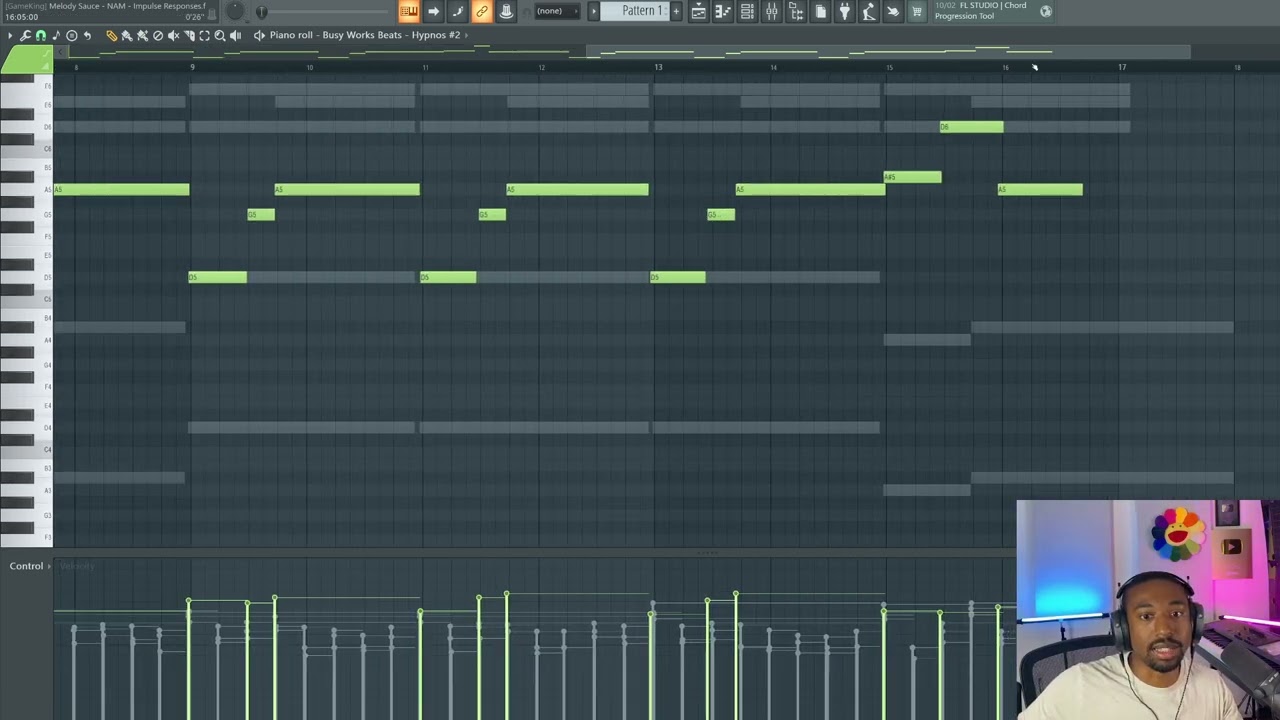
Task: Expand arrow after Hypnos #2 title
Action: (x=466, y=35)
